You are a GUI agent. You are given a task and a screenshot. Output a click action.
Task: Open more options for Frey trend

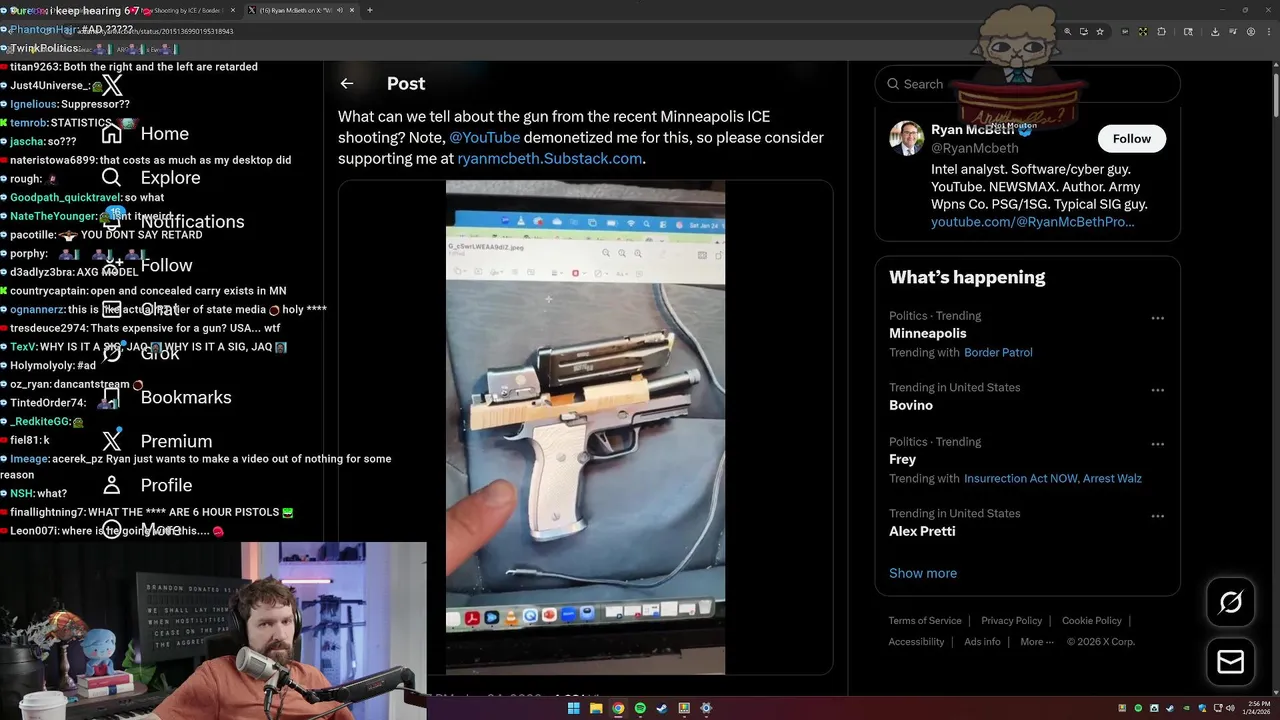point(1157,444)
